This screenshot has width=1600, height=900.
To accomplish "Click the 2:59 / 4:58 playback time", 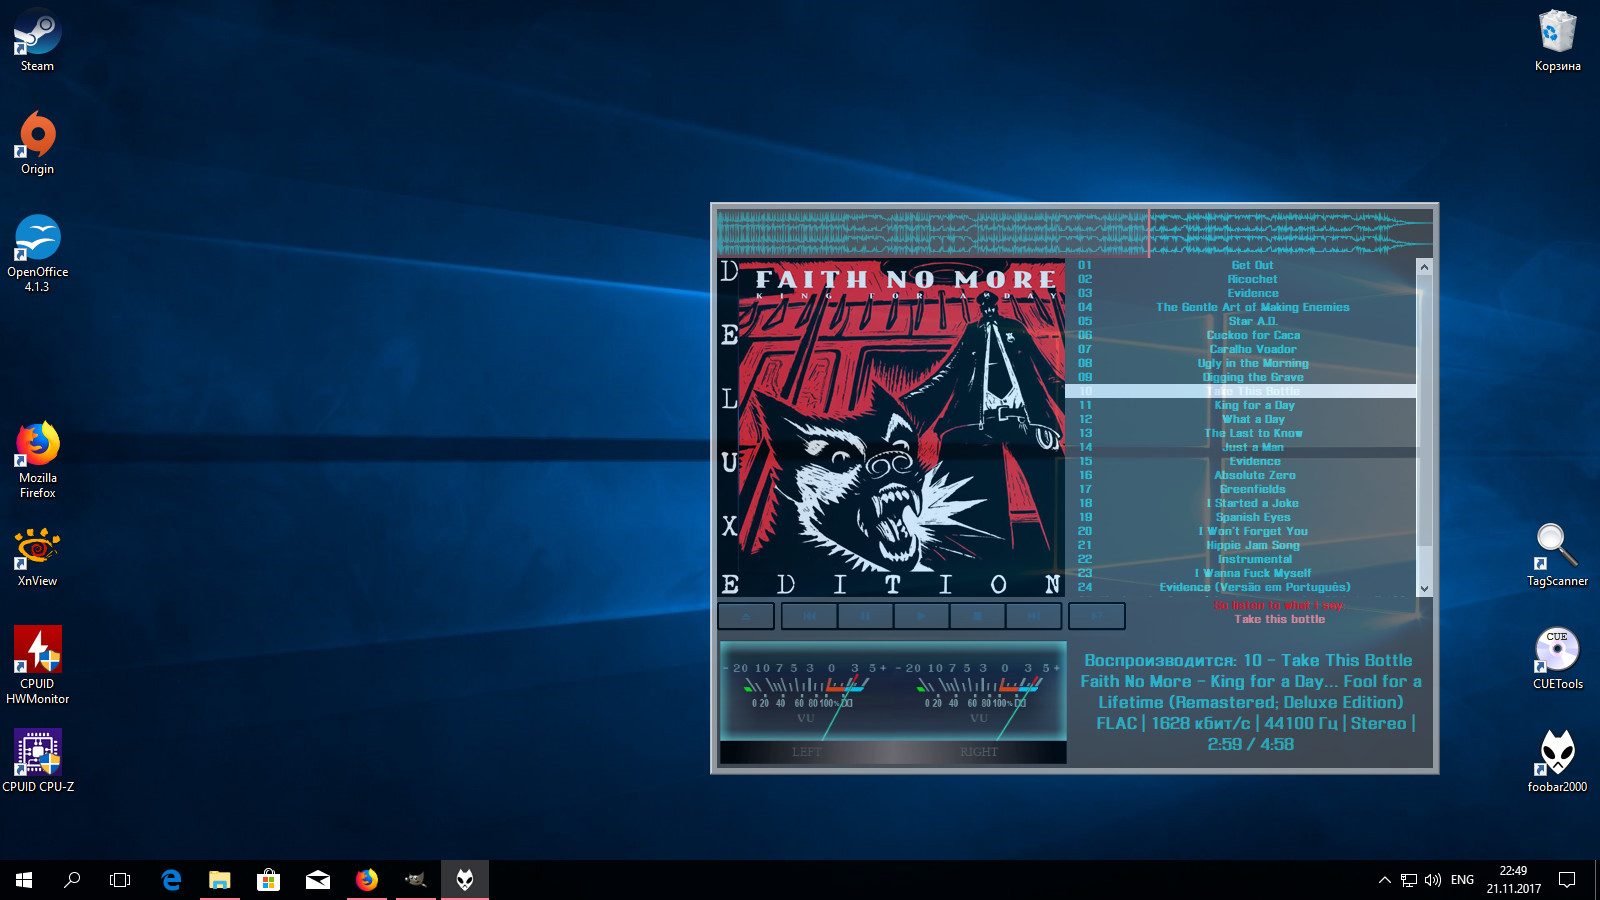I will point(1250,744).
